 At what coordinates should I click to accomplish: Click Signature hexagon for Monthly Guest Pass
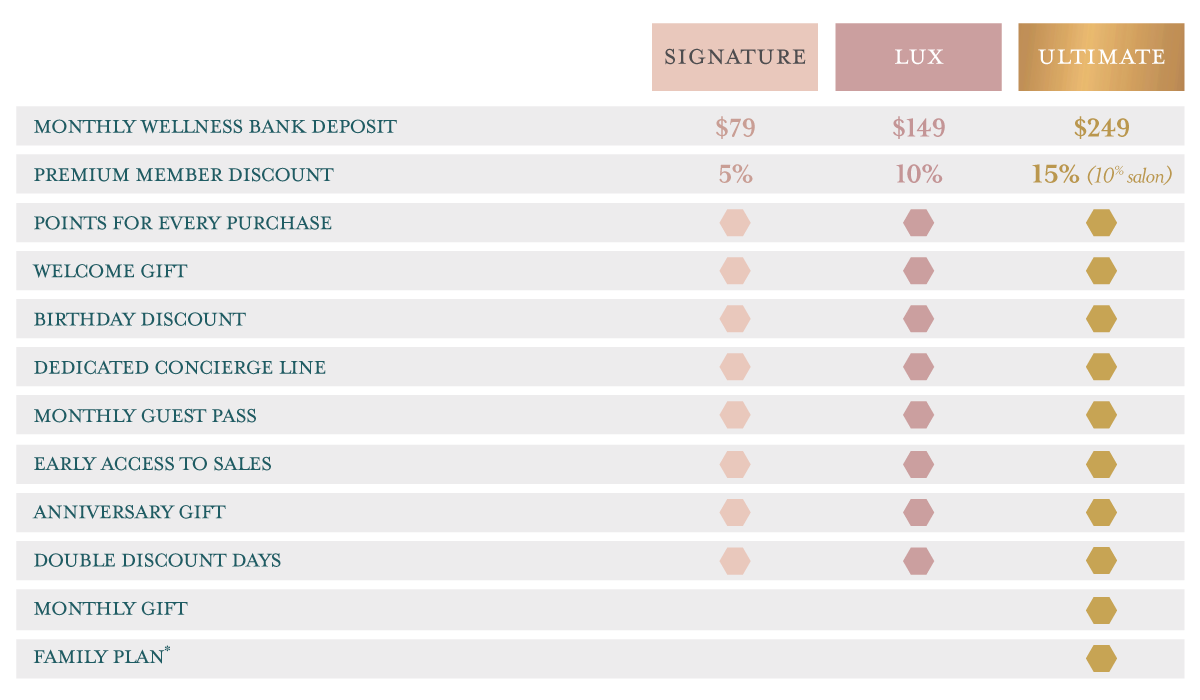coord(735,415)
